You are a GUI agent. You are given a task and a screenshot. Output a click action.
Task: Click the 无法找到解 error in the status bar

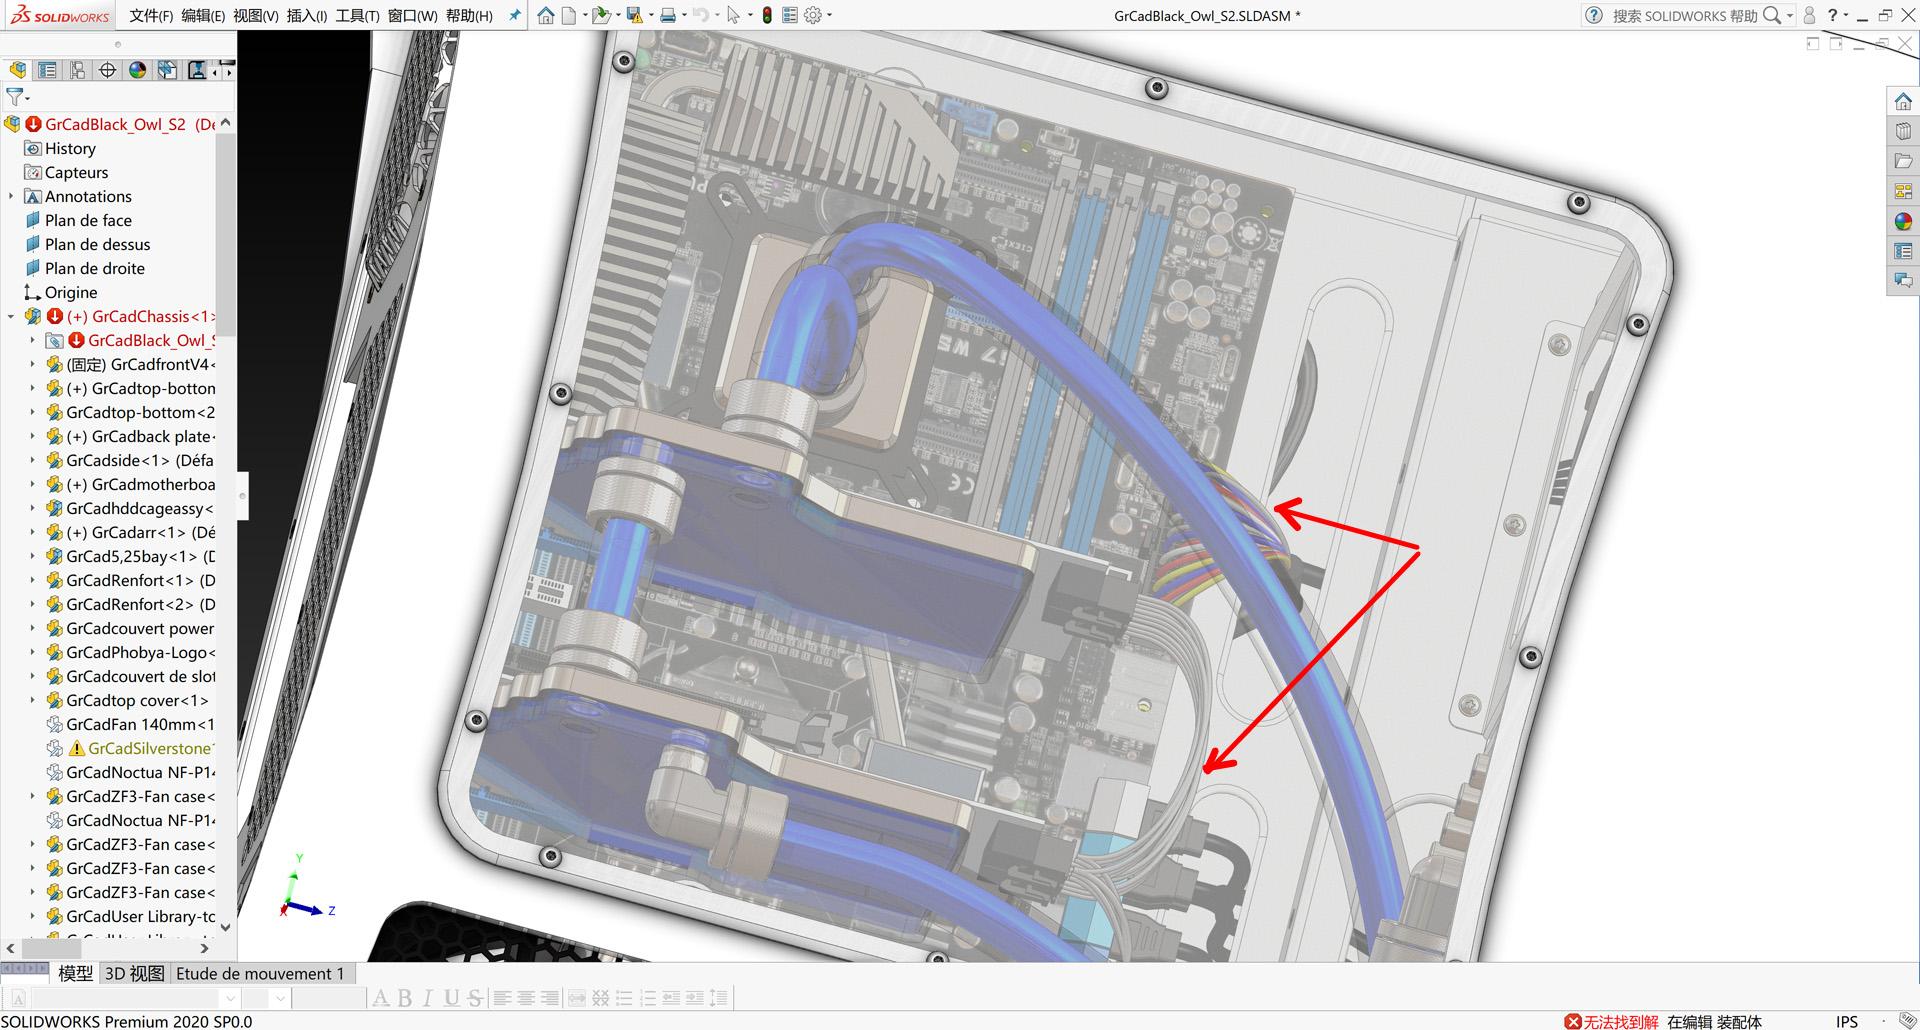[x=1615, y=1022]
